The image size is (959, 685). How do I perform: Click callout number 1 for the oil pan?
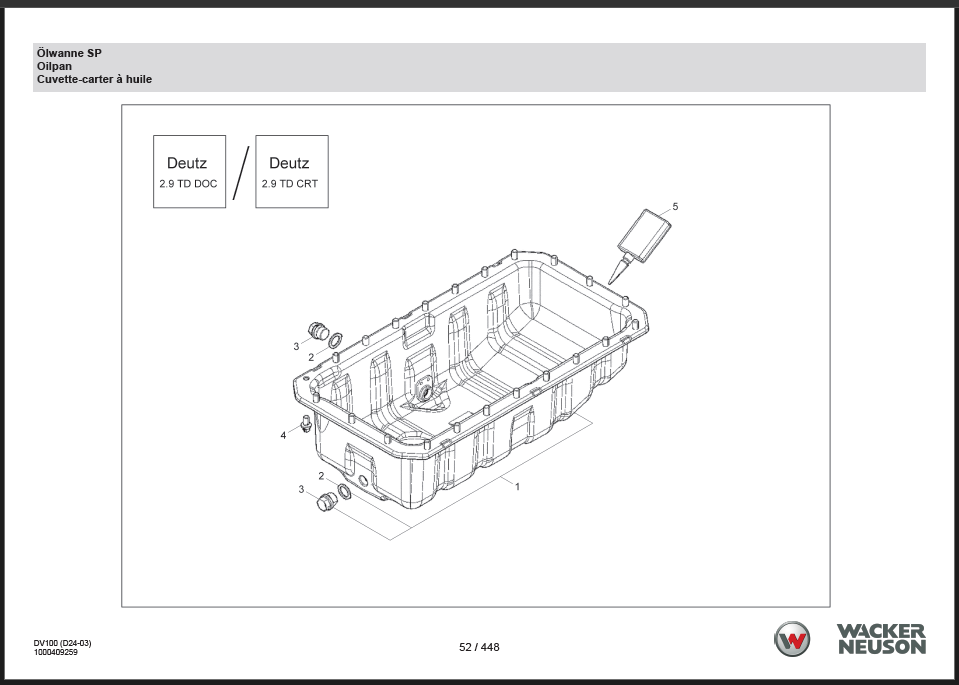(517, 487)
